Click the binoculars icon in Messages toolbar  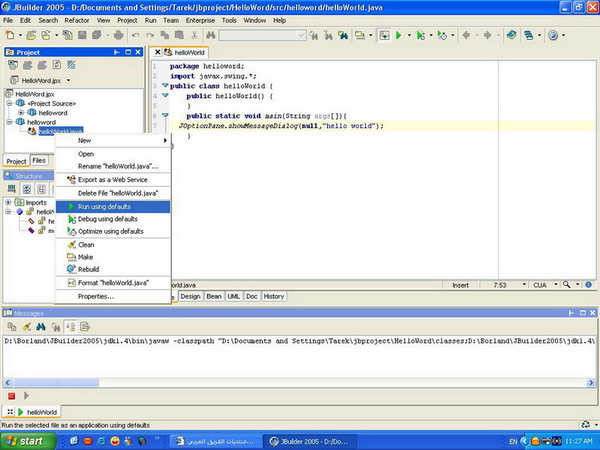coord(41,327)
